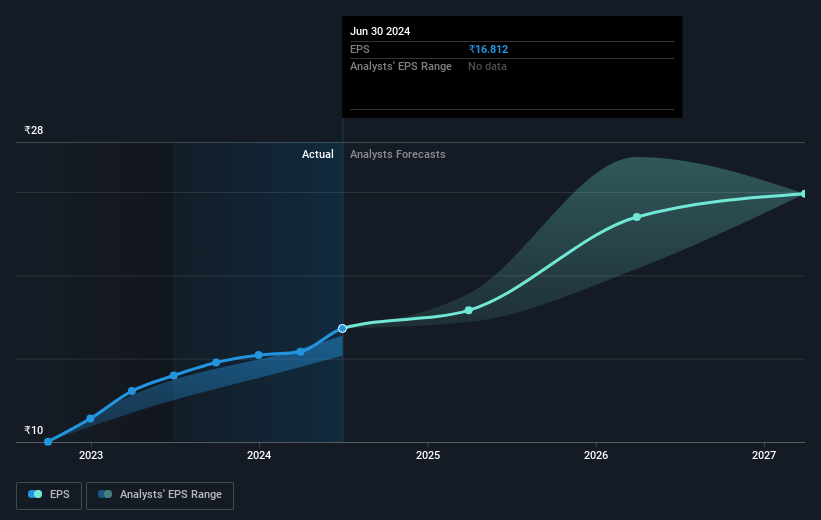The height and width of the screenshot is (520, 821).
Task: Click the first EPS data point at ₹10
Action: [48, 442]
